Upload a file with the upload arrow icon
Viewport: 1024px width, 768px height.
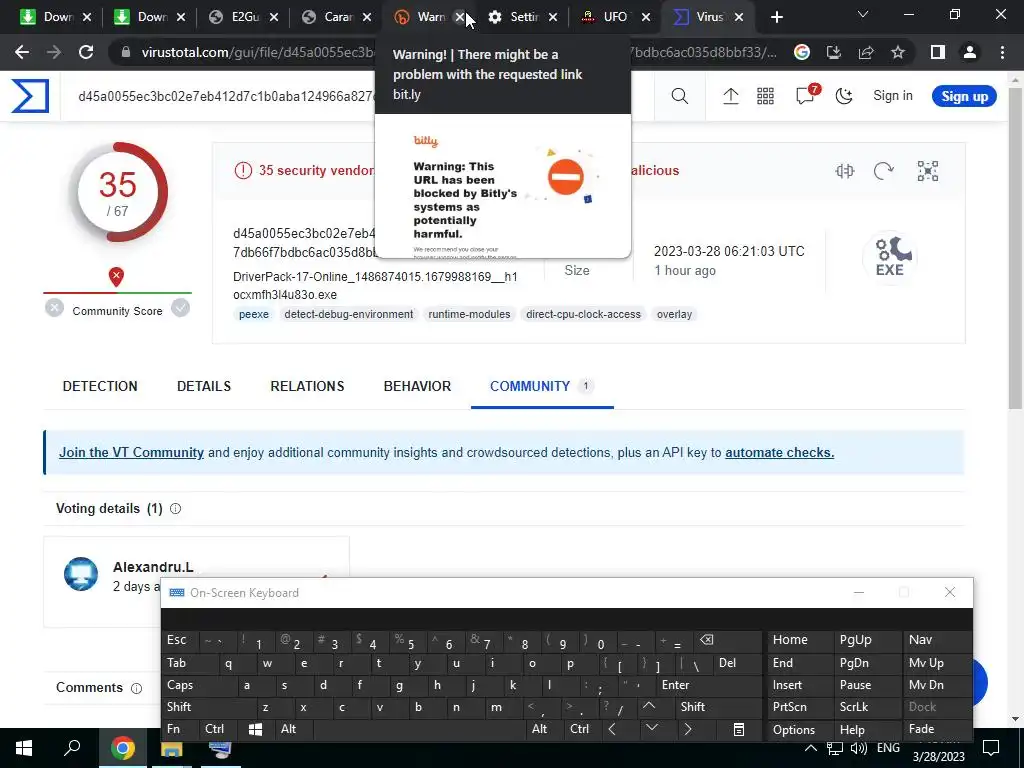pyautogui.click(x=731, y=96)
